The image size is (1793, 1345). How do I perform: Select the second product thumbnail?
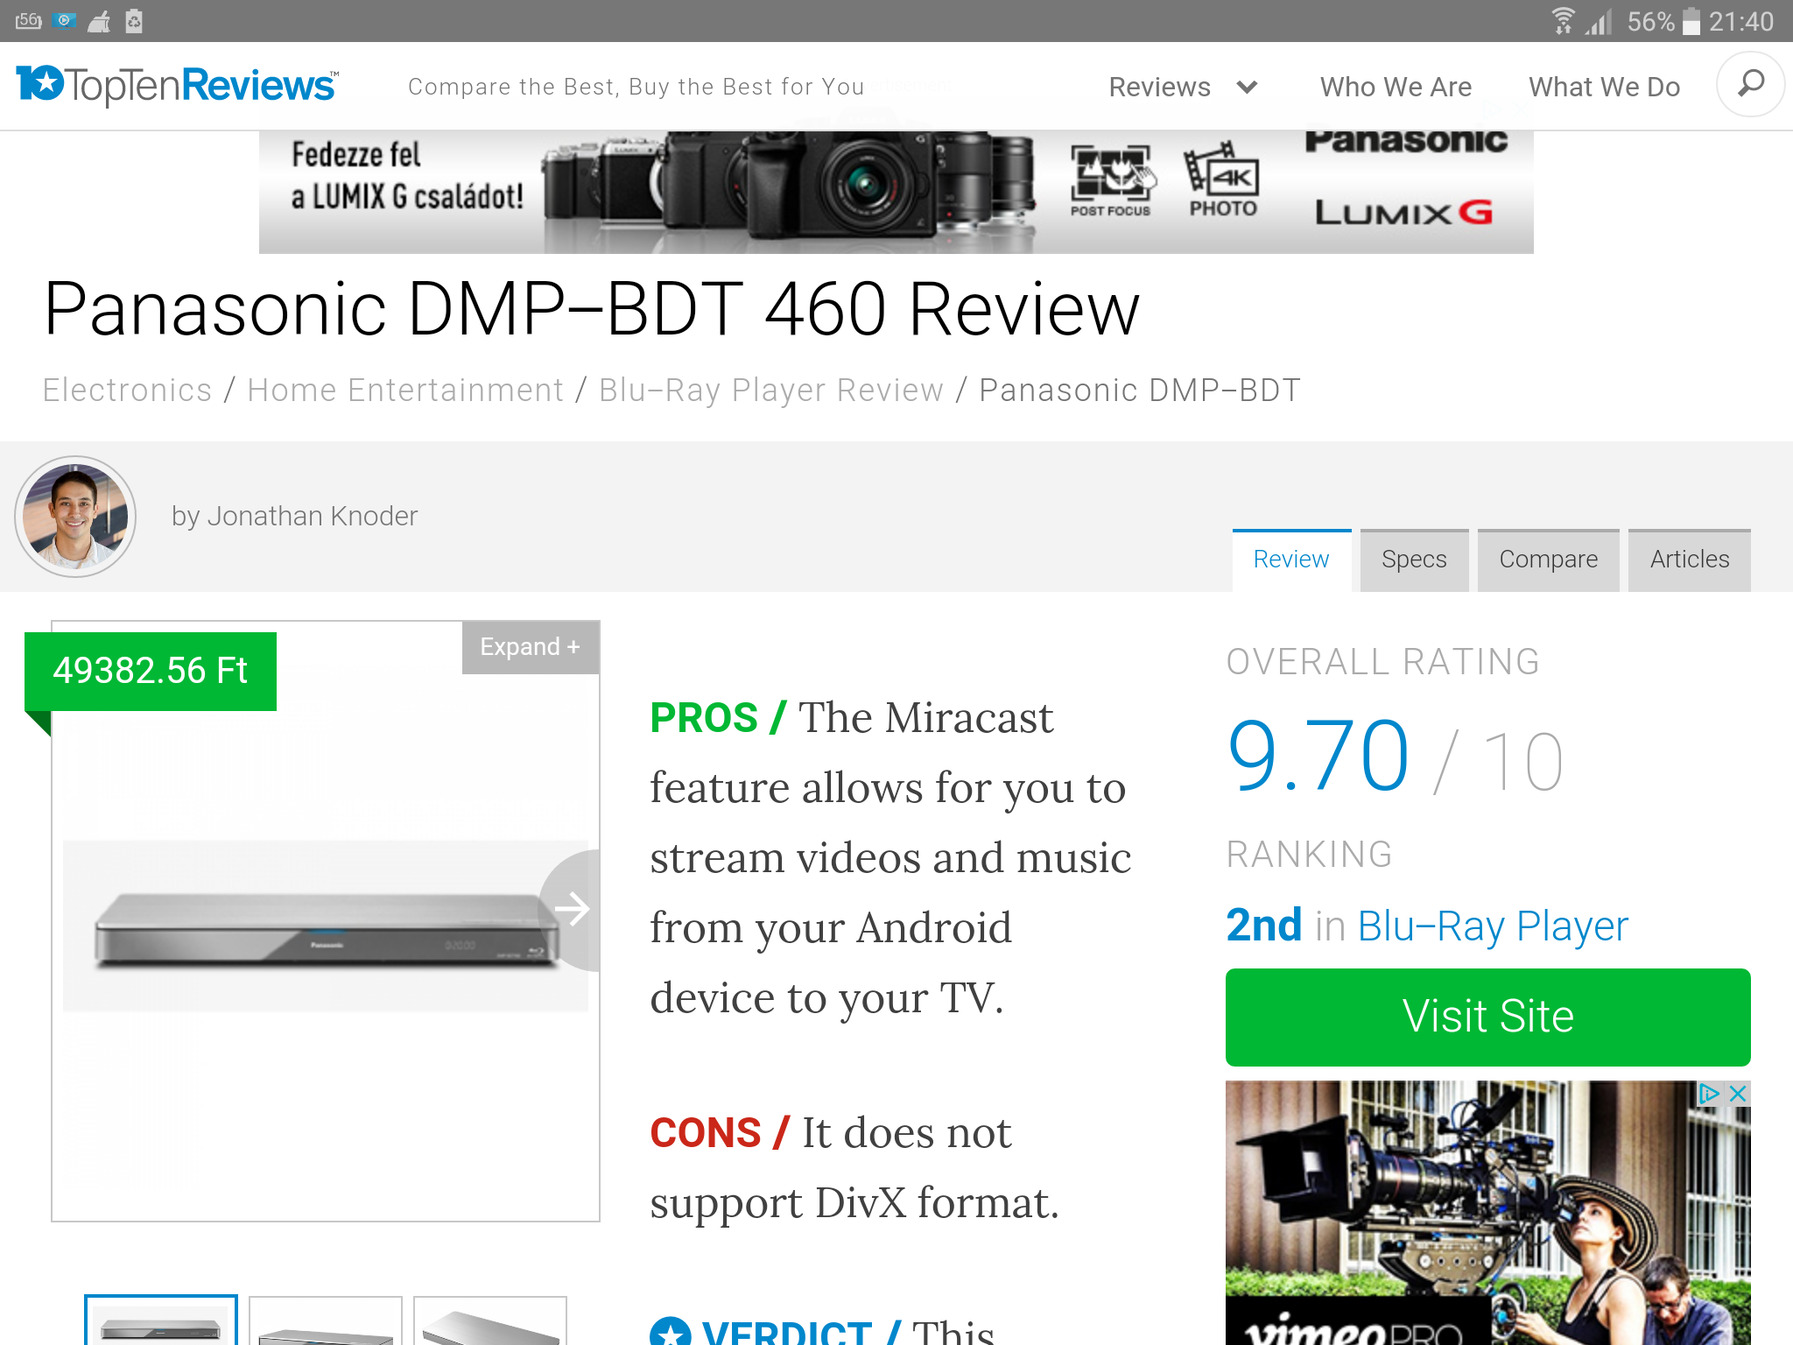pos(325,1320)
